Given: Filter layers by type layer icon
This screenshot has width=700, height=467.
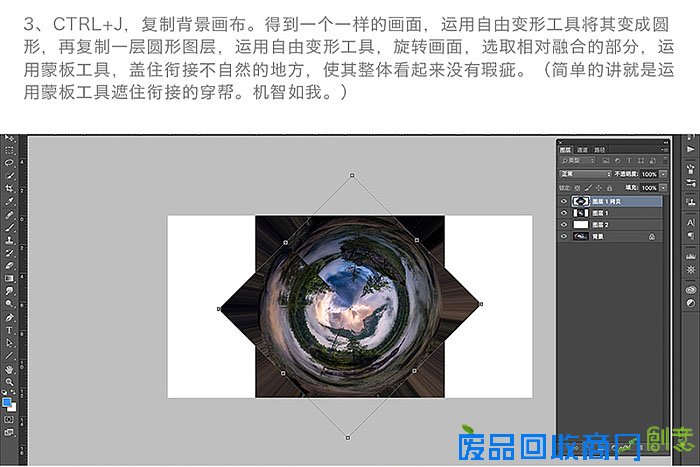Looking at the screenshot, I should (629, 160).
